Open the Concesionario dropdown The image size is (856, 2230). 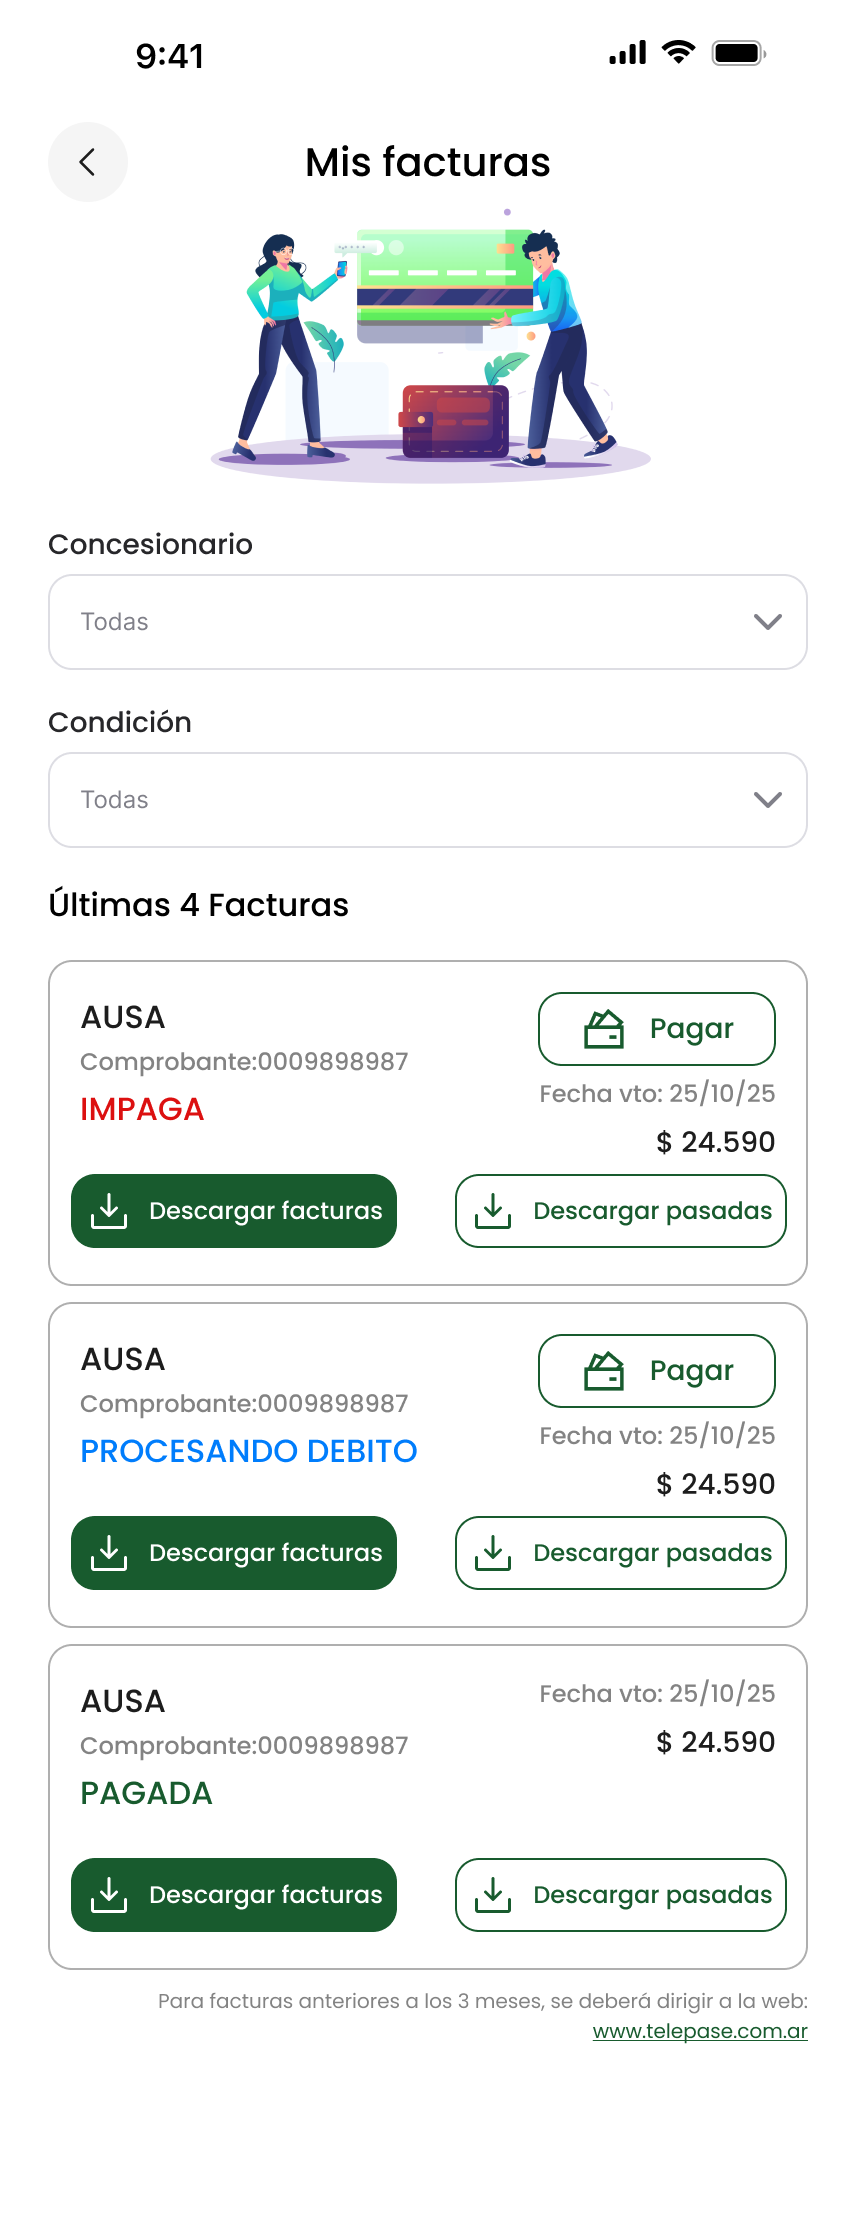[427, 622]
